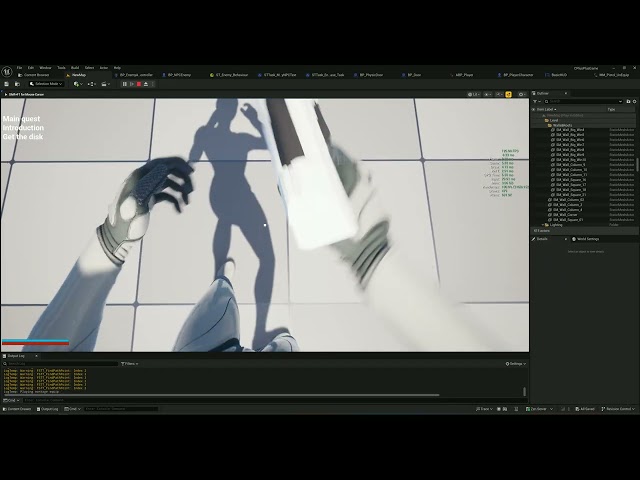
Task: Open the Outliner settings gear icon
Action: [x=635, y=101]
